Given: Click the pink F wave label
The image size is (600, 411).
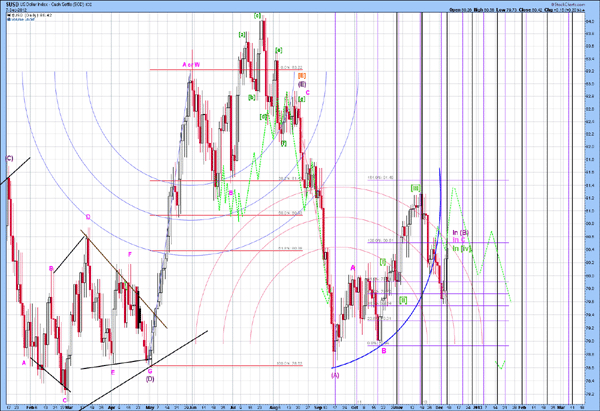Looking at the screenshot, I should (130, 254).
